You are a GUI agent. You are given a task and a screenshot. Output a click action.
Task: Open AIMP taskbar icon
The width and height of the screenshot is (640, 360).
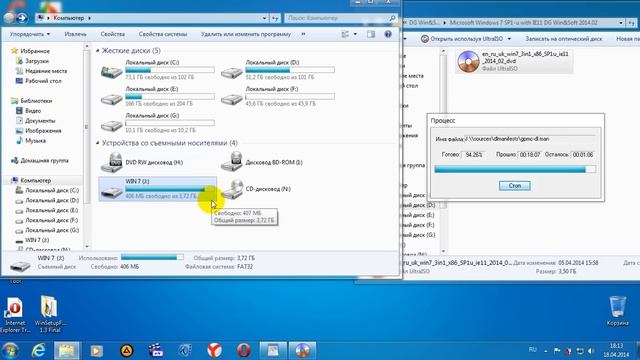[x=127, y=350]
